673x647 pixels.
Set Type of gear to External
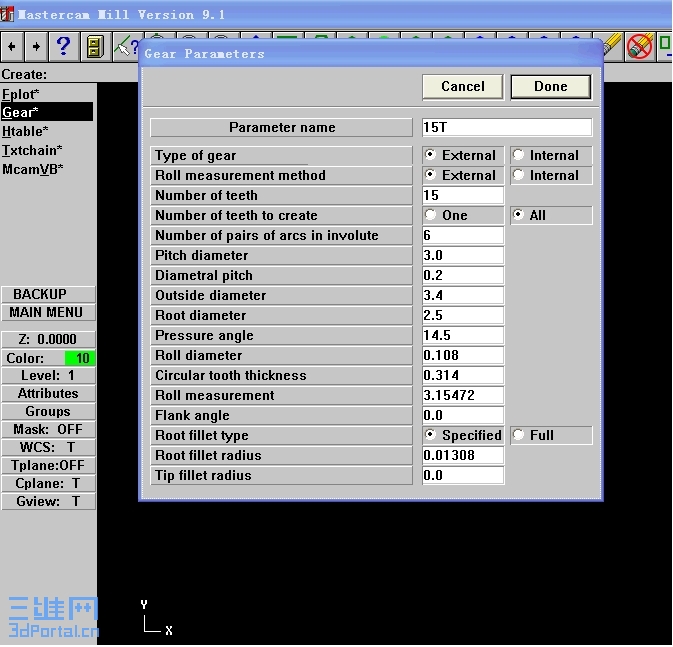point(463,155)
